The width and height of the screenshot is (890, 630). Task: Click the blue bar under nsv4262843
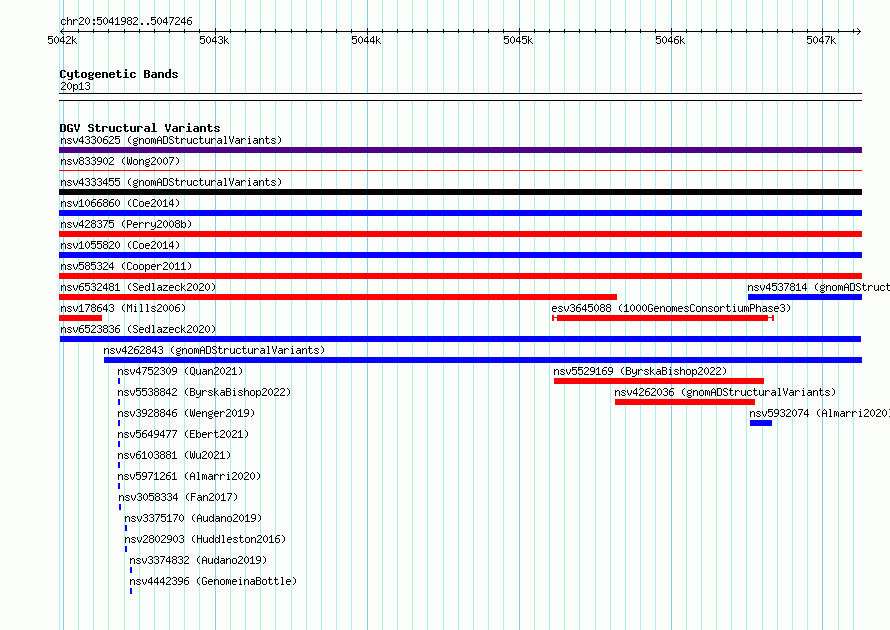pyautogui.click(x=483, y=360)
